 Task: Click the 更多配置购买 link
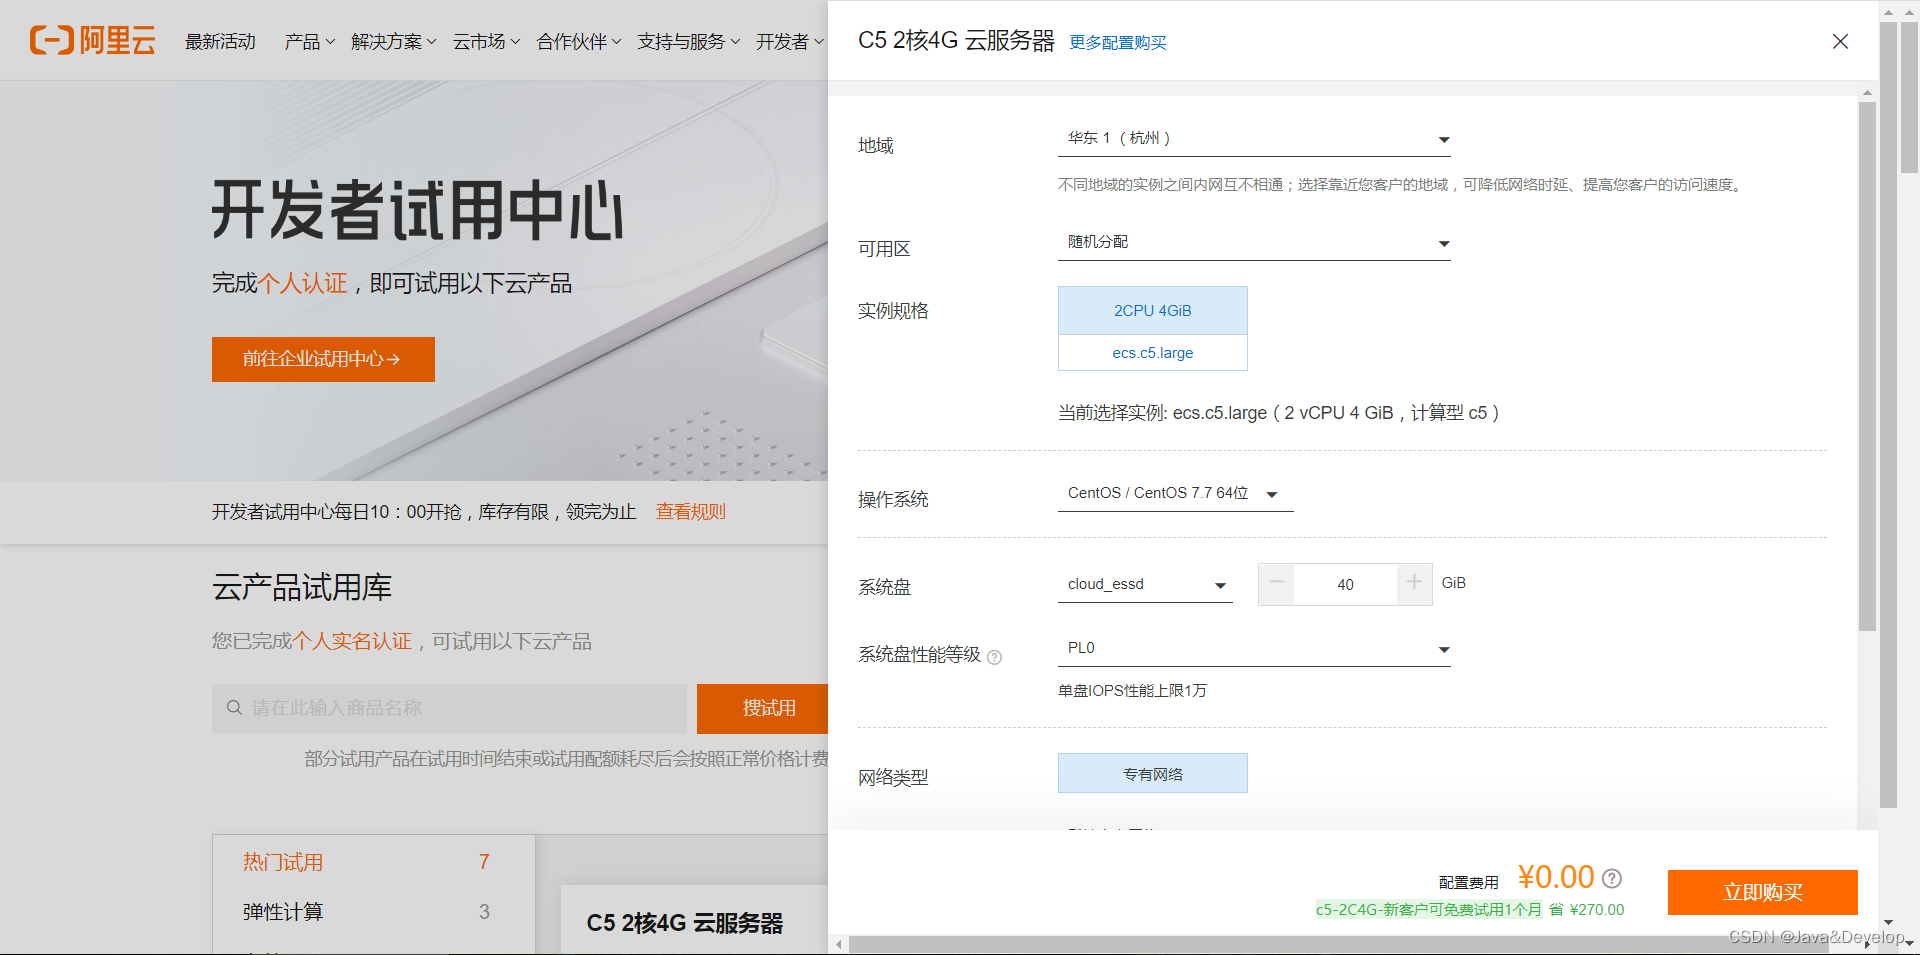(1117, 43)
